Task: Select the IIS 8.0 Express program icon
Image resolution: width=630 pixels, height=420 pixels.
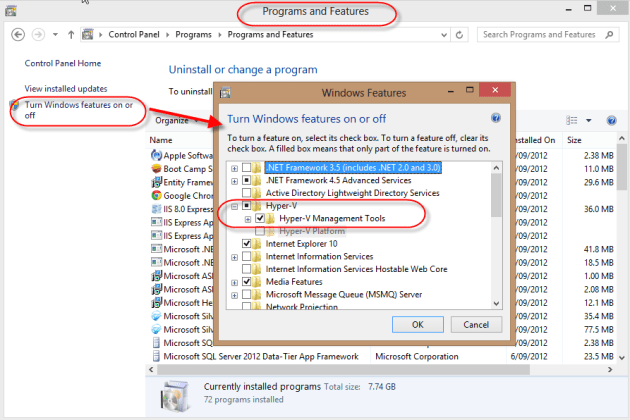Action: 156,209
